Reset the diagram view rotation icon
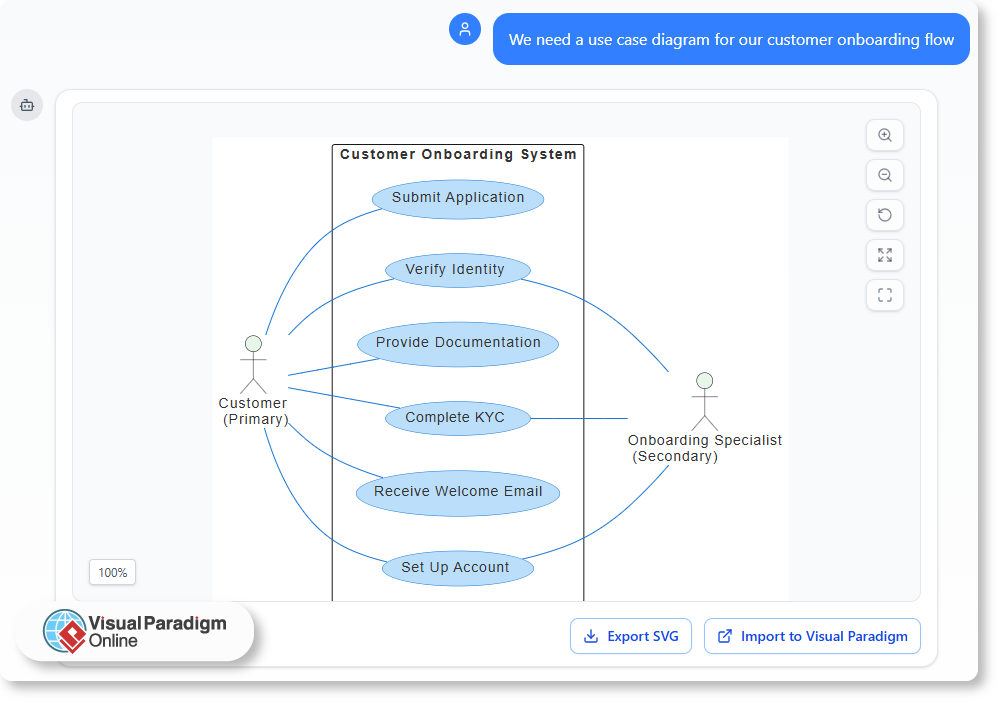The image size is (1004, 707). click(x=884, y=215)
